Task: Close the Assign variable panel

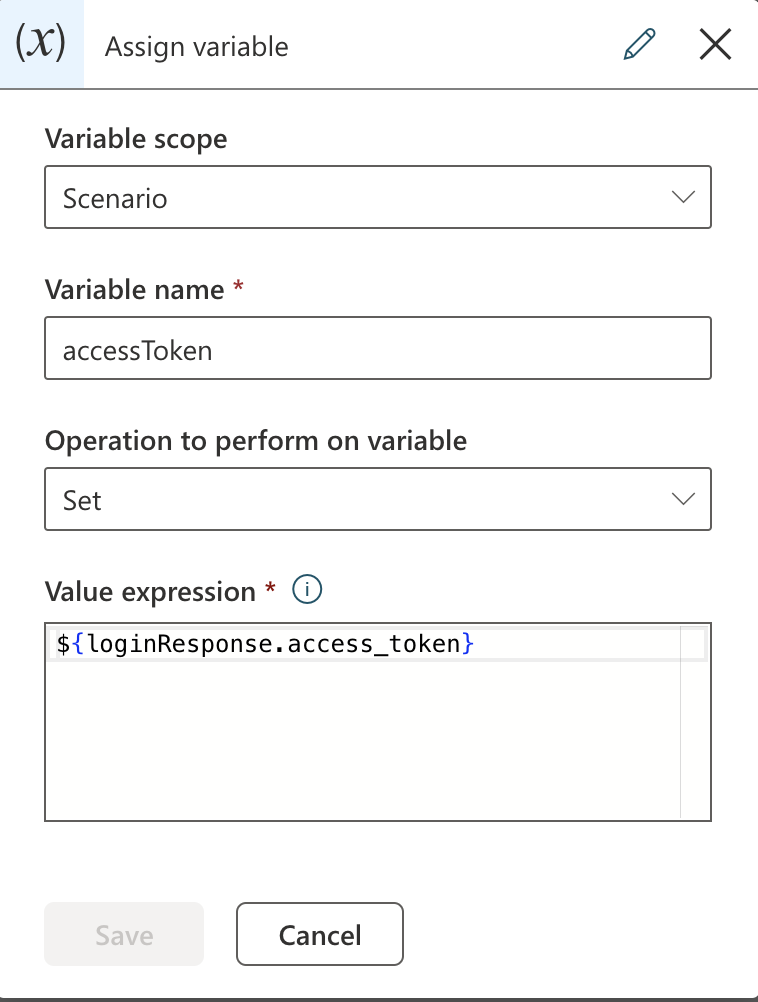Action: [x=715, y=44]
